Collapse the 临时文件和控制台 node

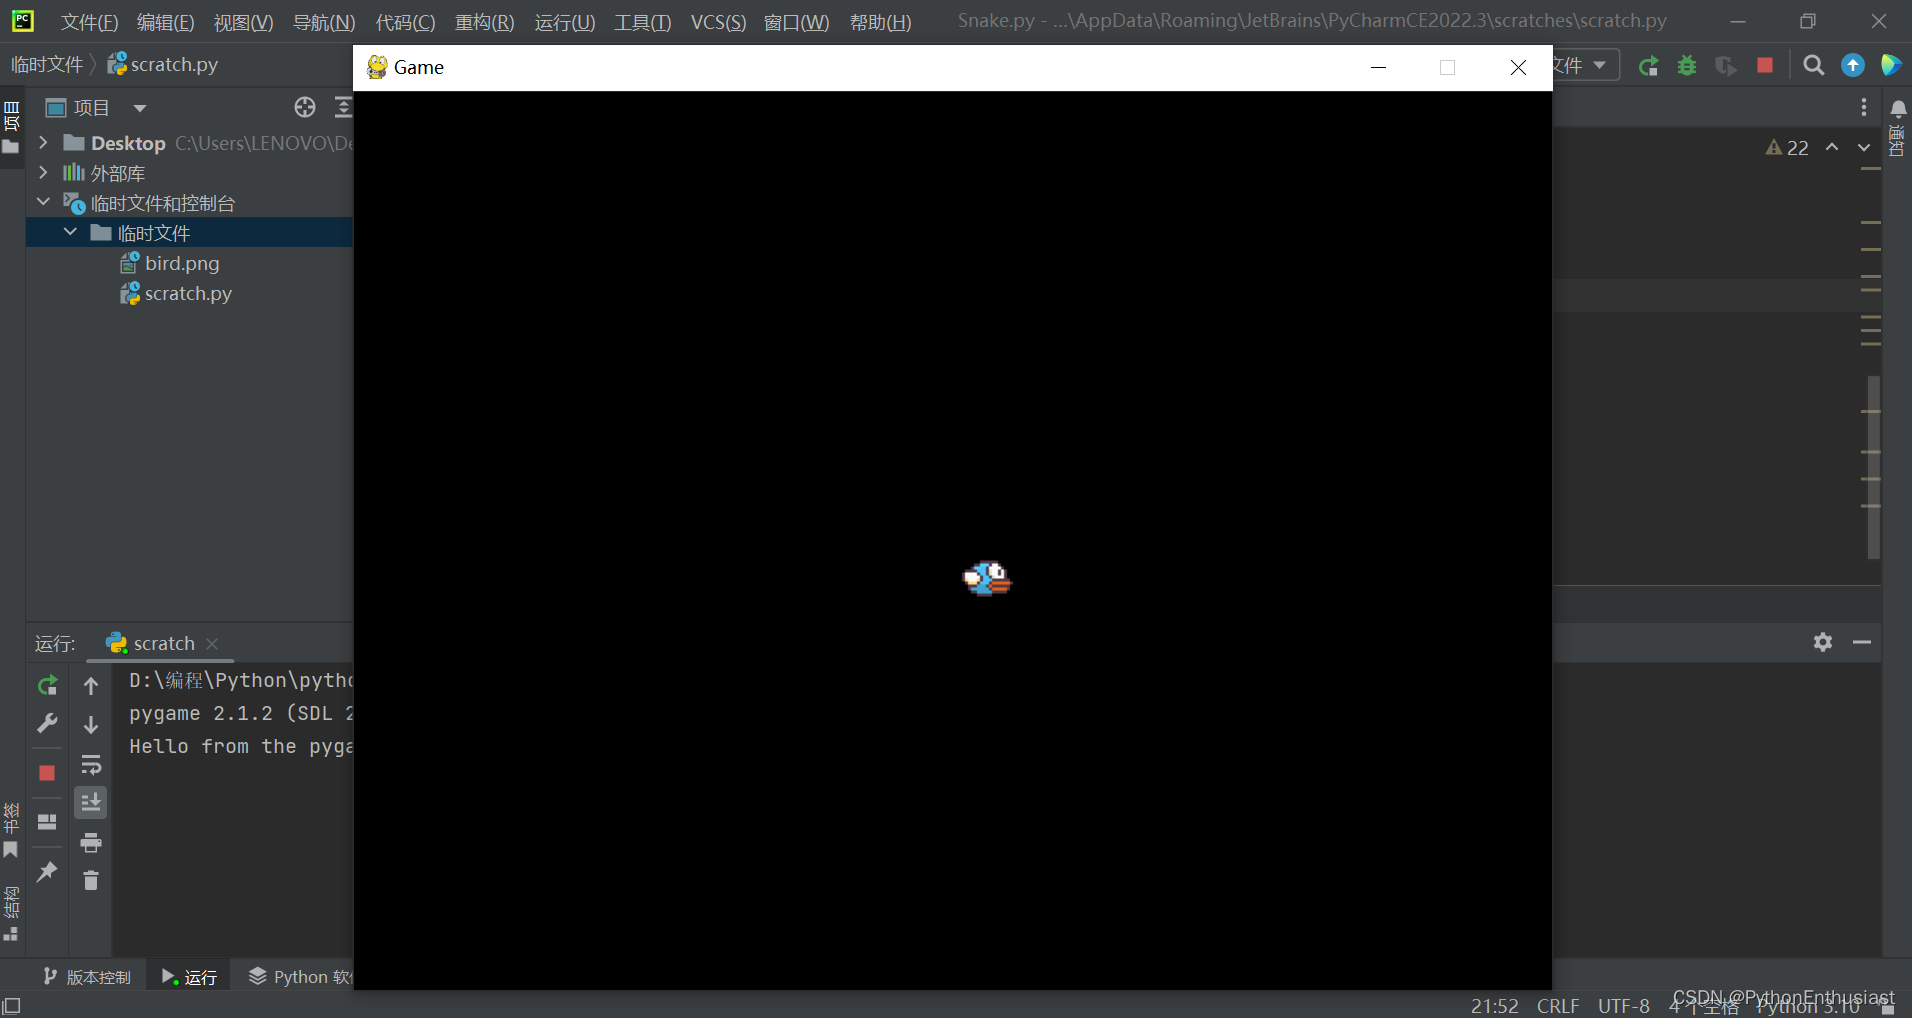(x=43, y=202)
